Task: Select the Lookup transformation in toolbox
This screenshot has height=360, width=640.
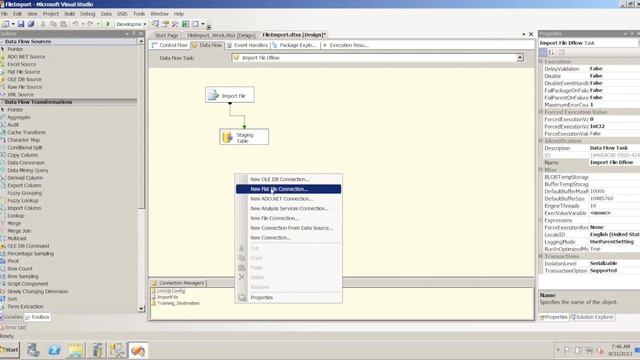Action: click(16, 216)
